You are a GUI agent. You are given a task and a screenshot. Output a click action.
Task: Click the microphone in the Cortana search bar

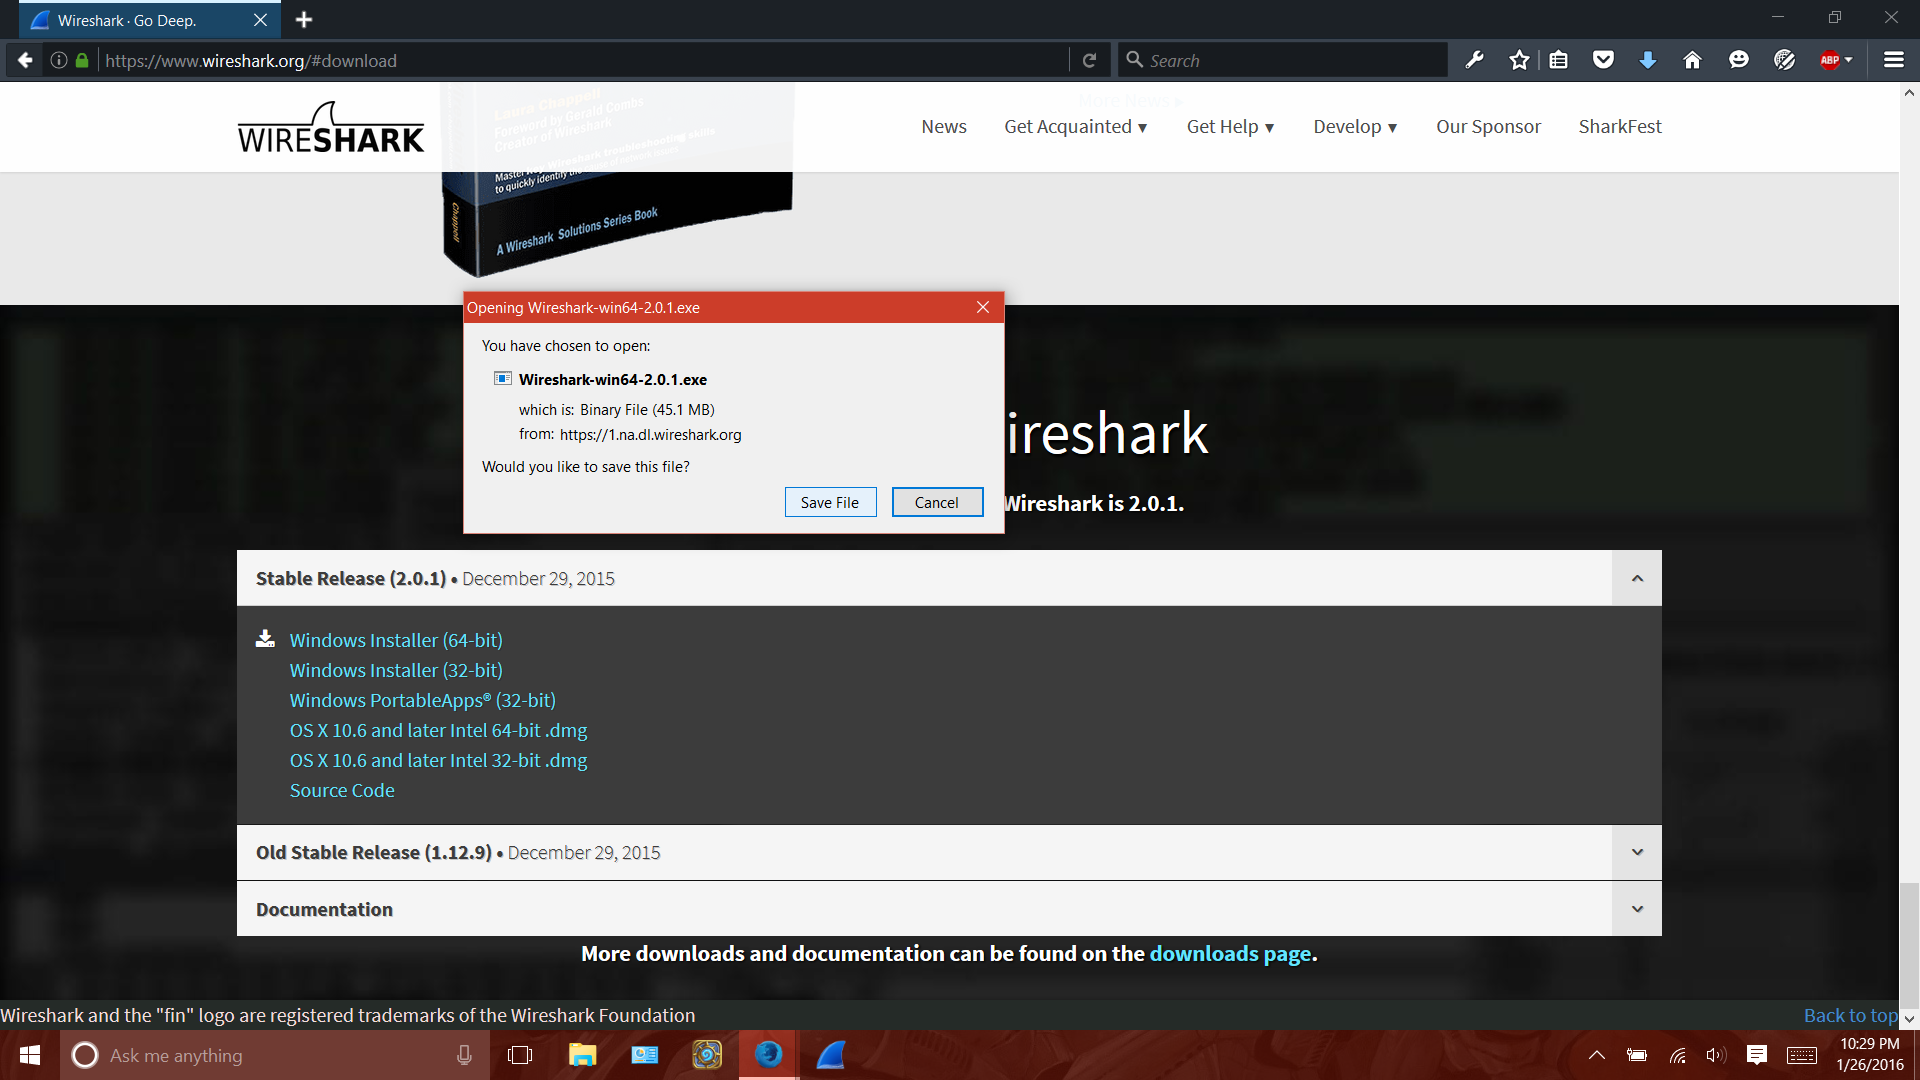(463, 1055)
